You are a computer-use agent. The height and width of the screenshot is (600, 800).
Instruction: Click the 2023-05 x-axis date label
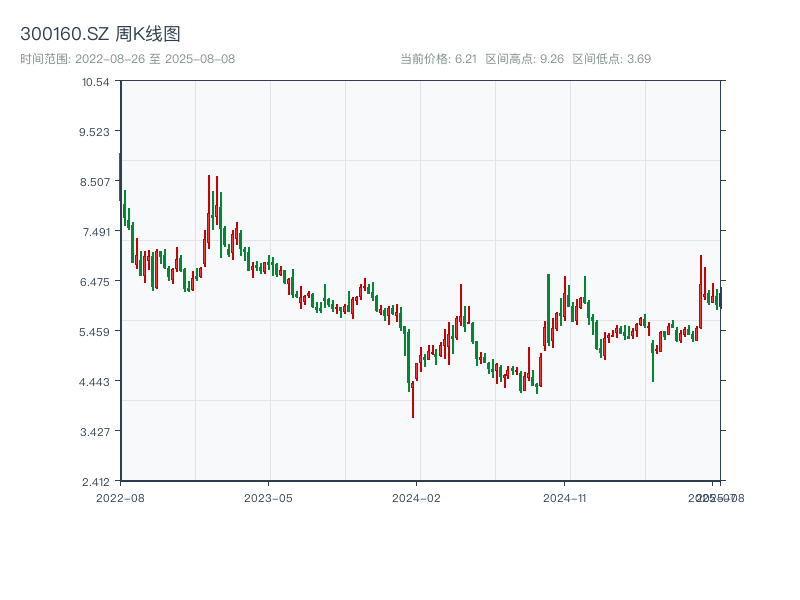click(268, 497)
